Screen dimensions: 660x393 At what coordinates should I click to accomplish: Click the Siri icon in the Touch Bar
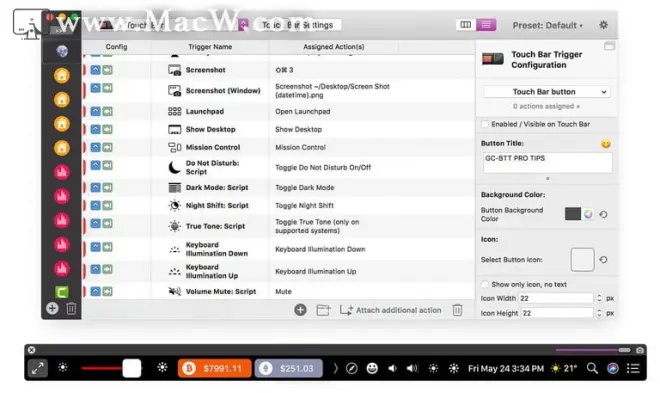pyautogui.click(x=612, y=369)
